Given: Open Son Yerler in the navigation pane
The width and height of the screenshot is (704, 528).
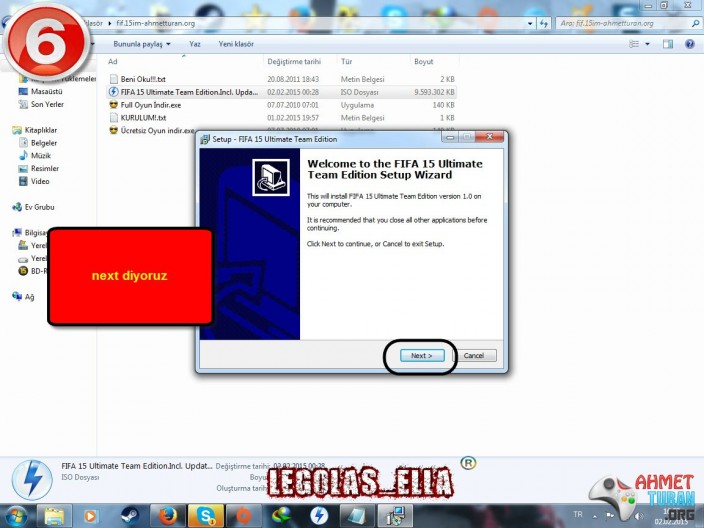Looking at the screenshot, I should 47,105.
